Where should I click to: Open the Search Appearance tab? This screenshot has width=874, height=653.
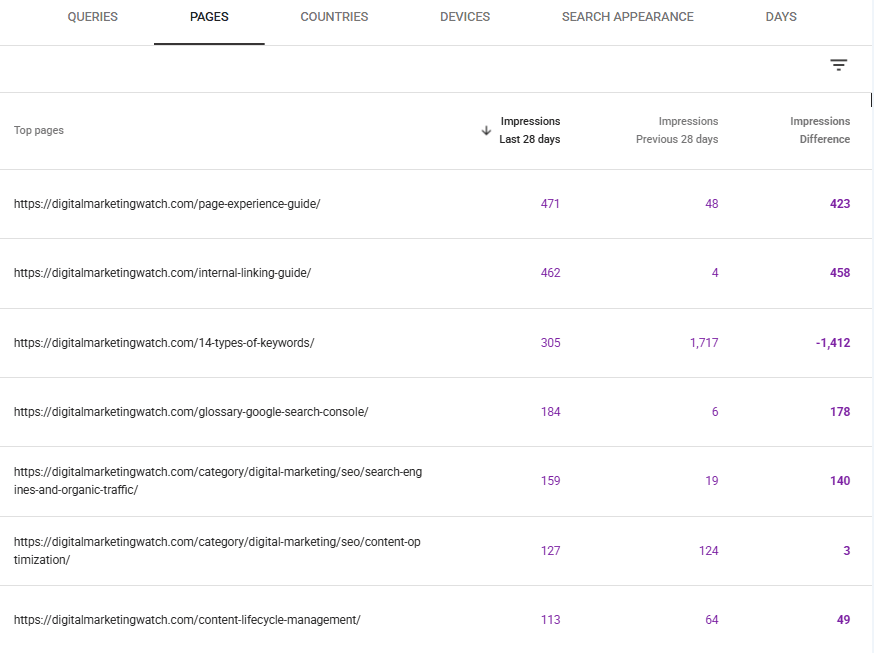[x=628, y=17]
